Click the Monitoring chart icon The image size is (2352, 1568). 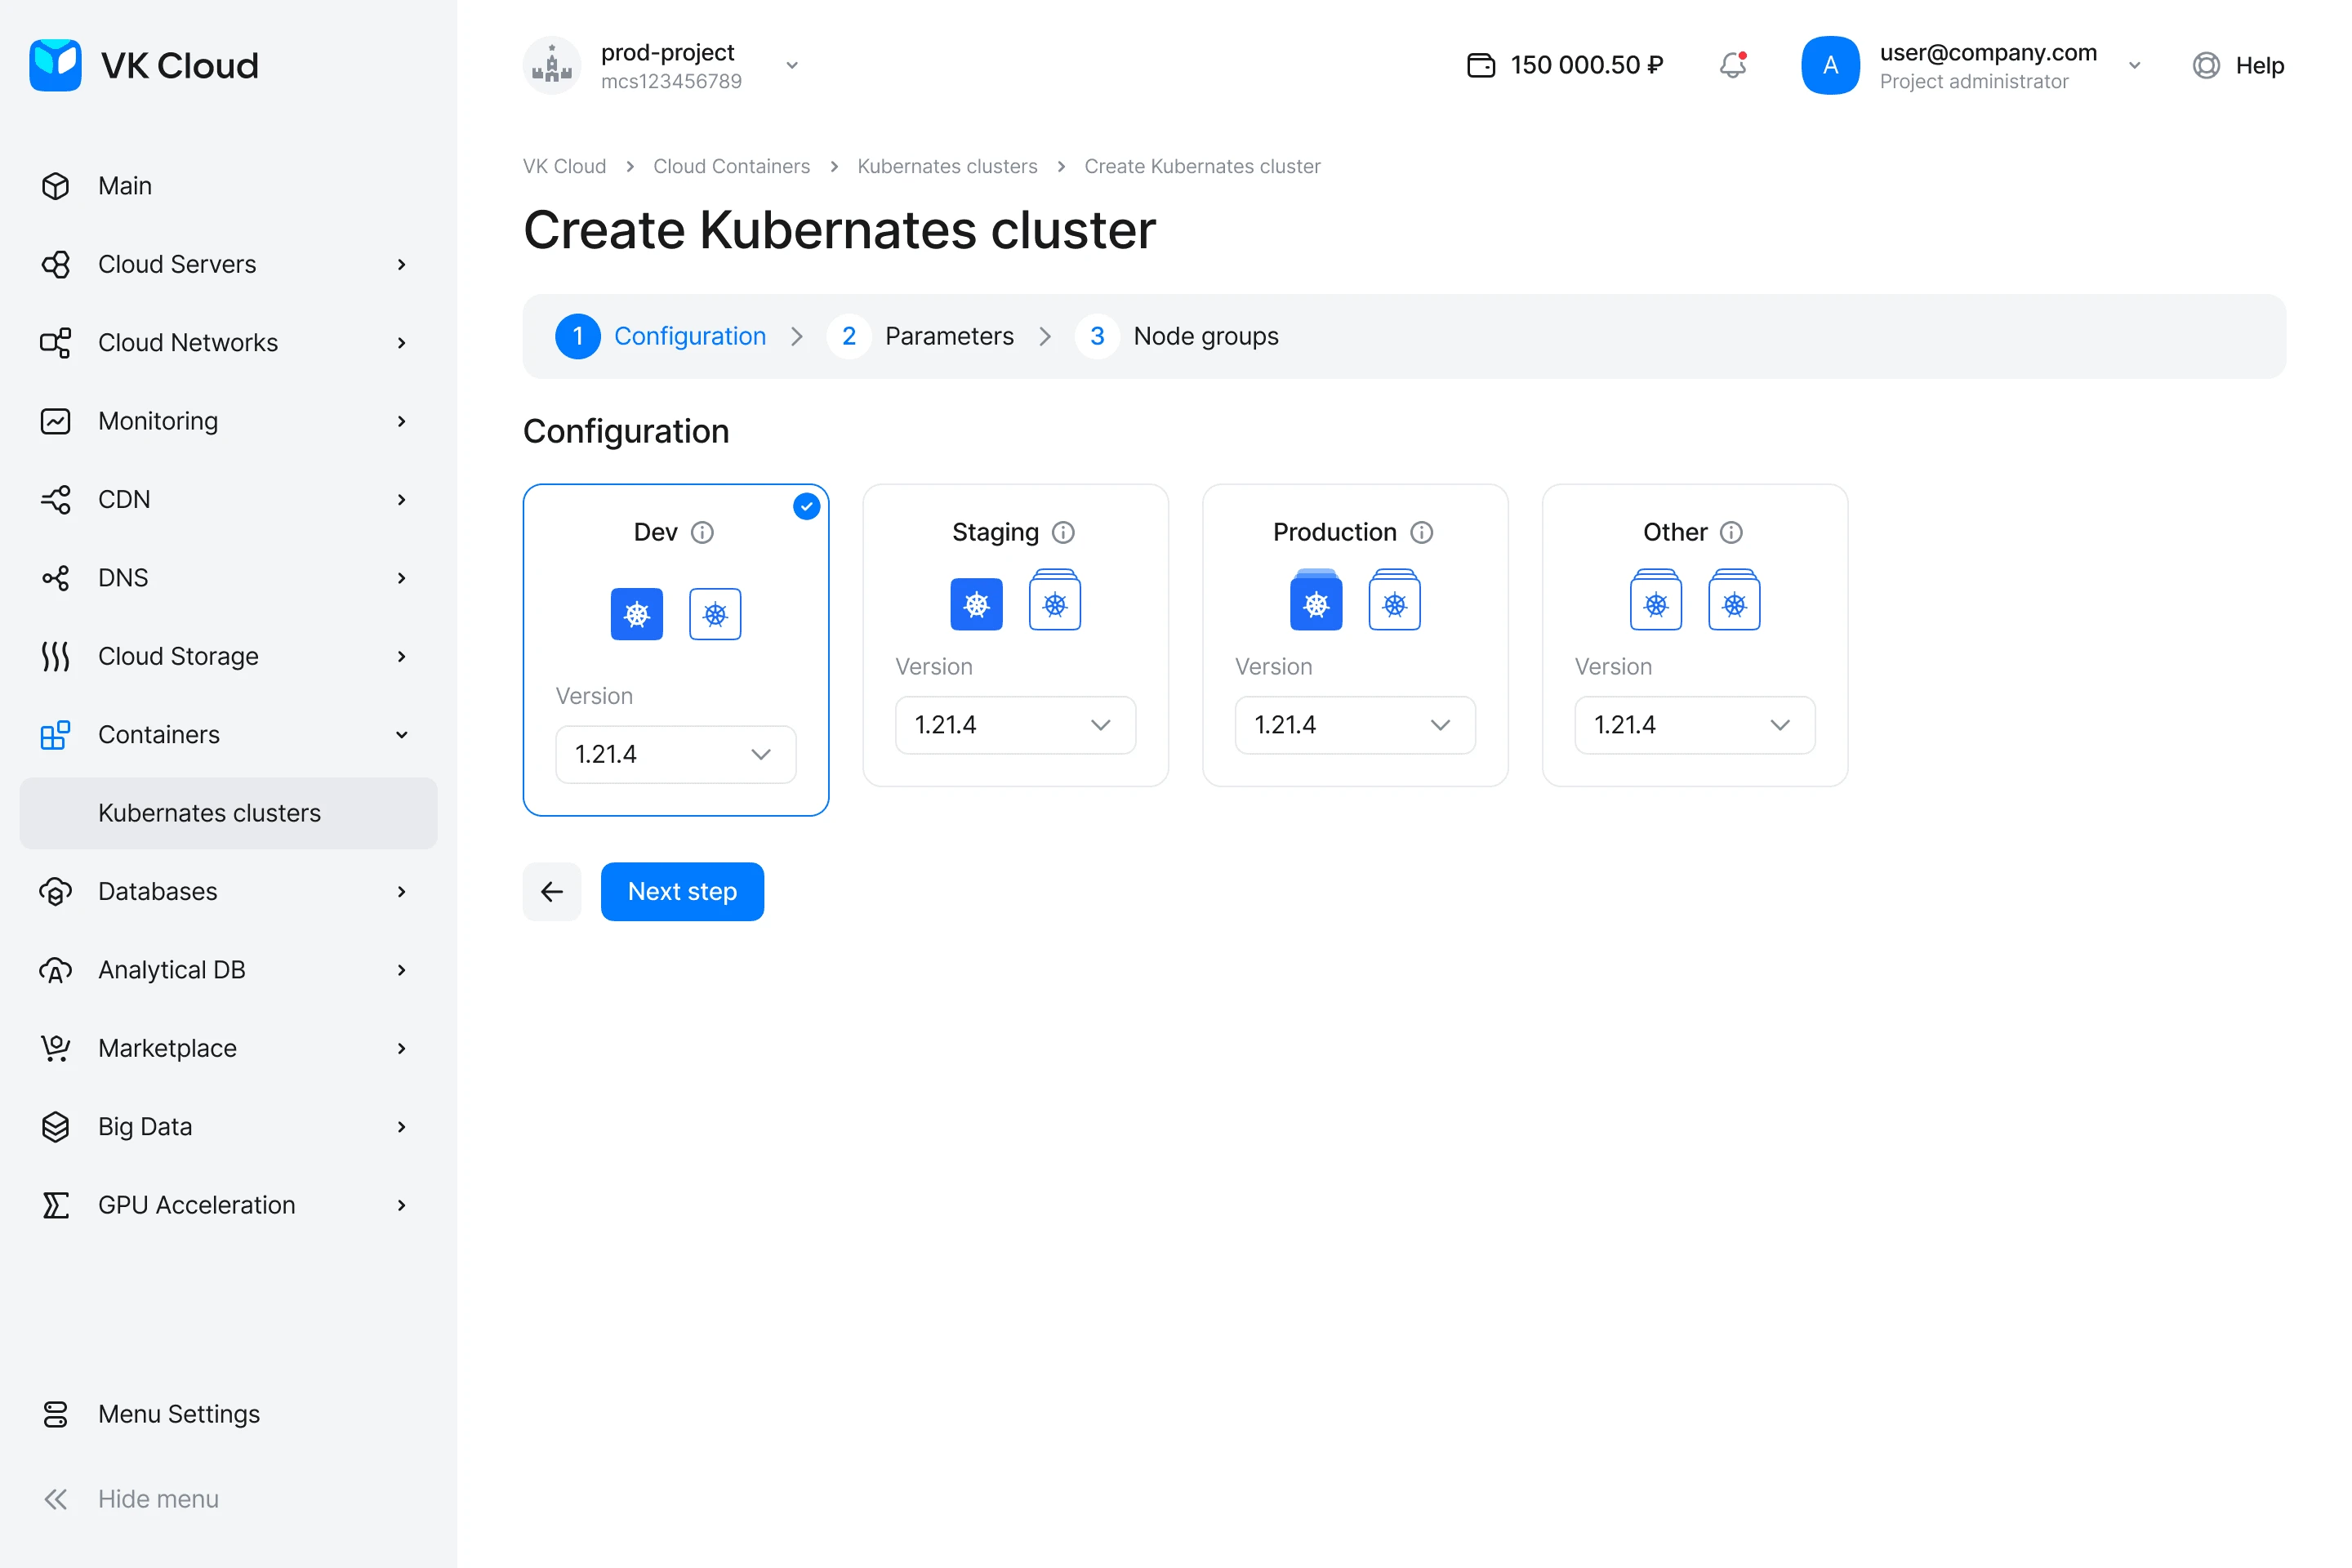[x=55, y=421]
